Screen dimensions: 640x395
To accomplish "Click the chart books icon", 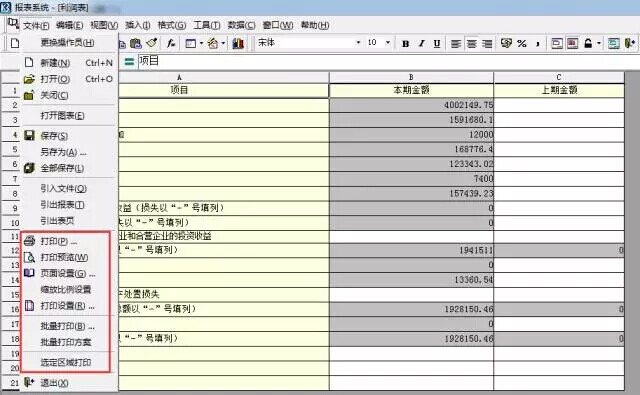I will [238, 43].
